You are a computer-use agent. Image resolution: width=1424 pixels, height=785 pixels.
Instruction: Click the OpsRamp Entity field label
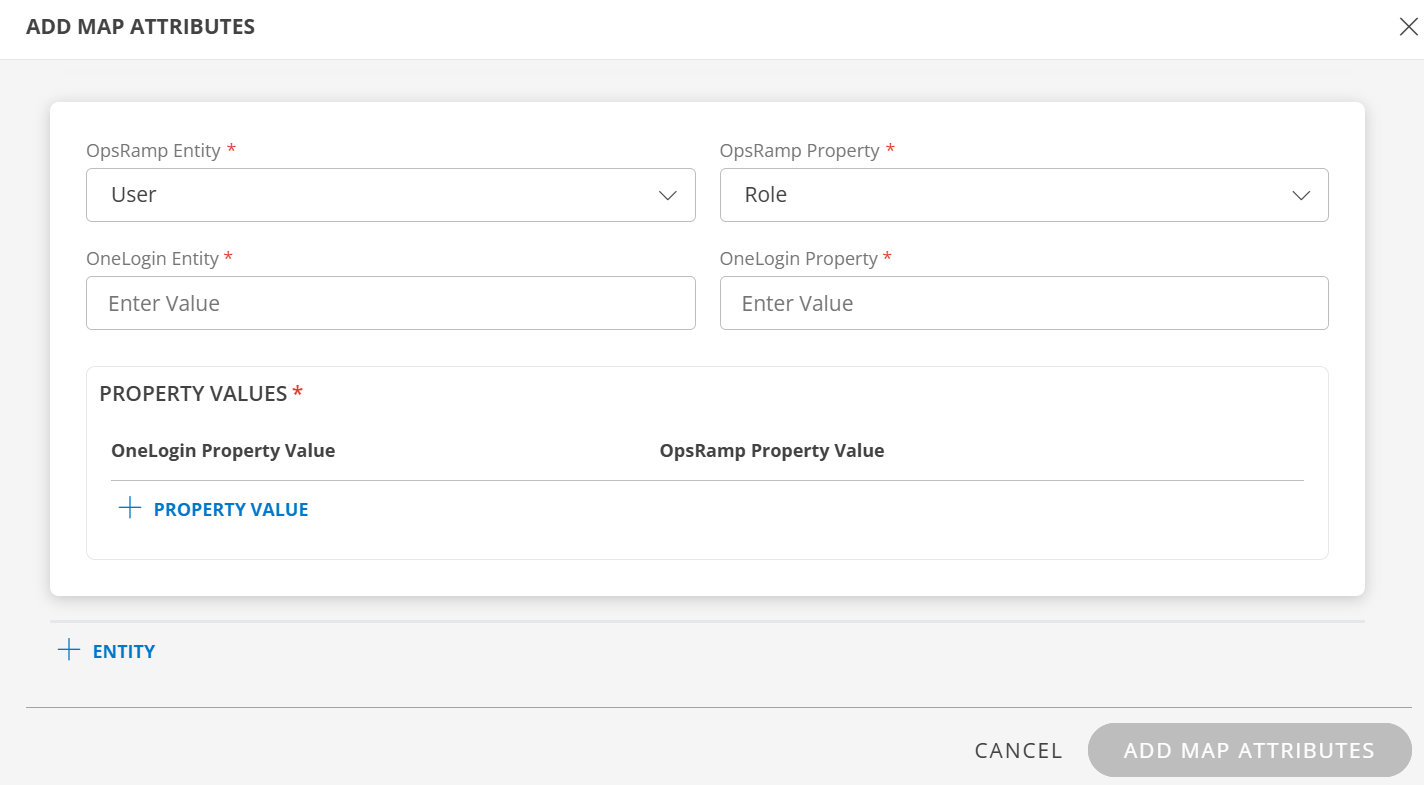pos(153,151)
